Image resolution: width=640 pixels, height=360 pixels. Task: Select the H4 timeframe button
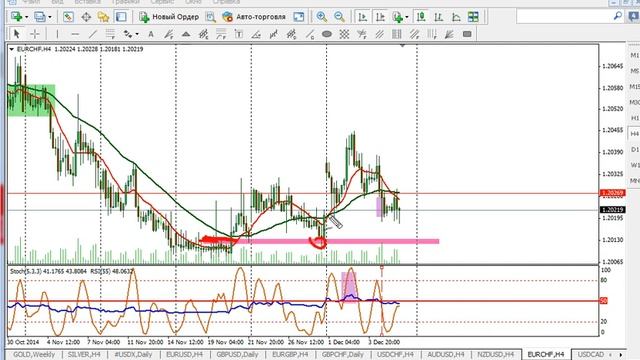tap(634, 134)
